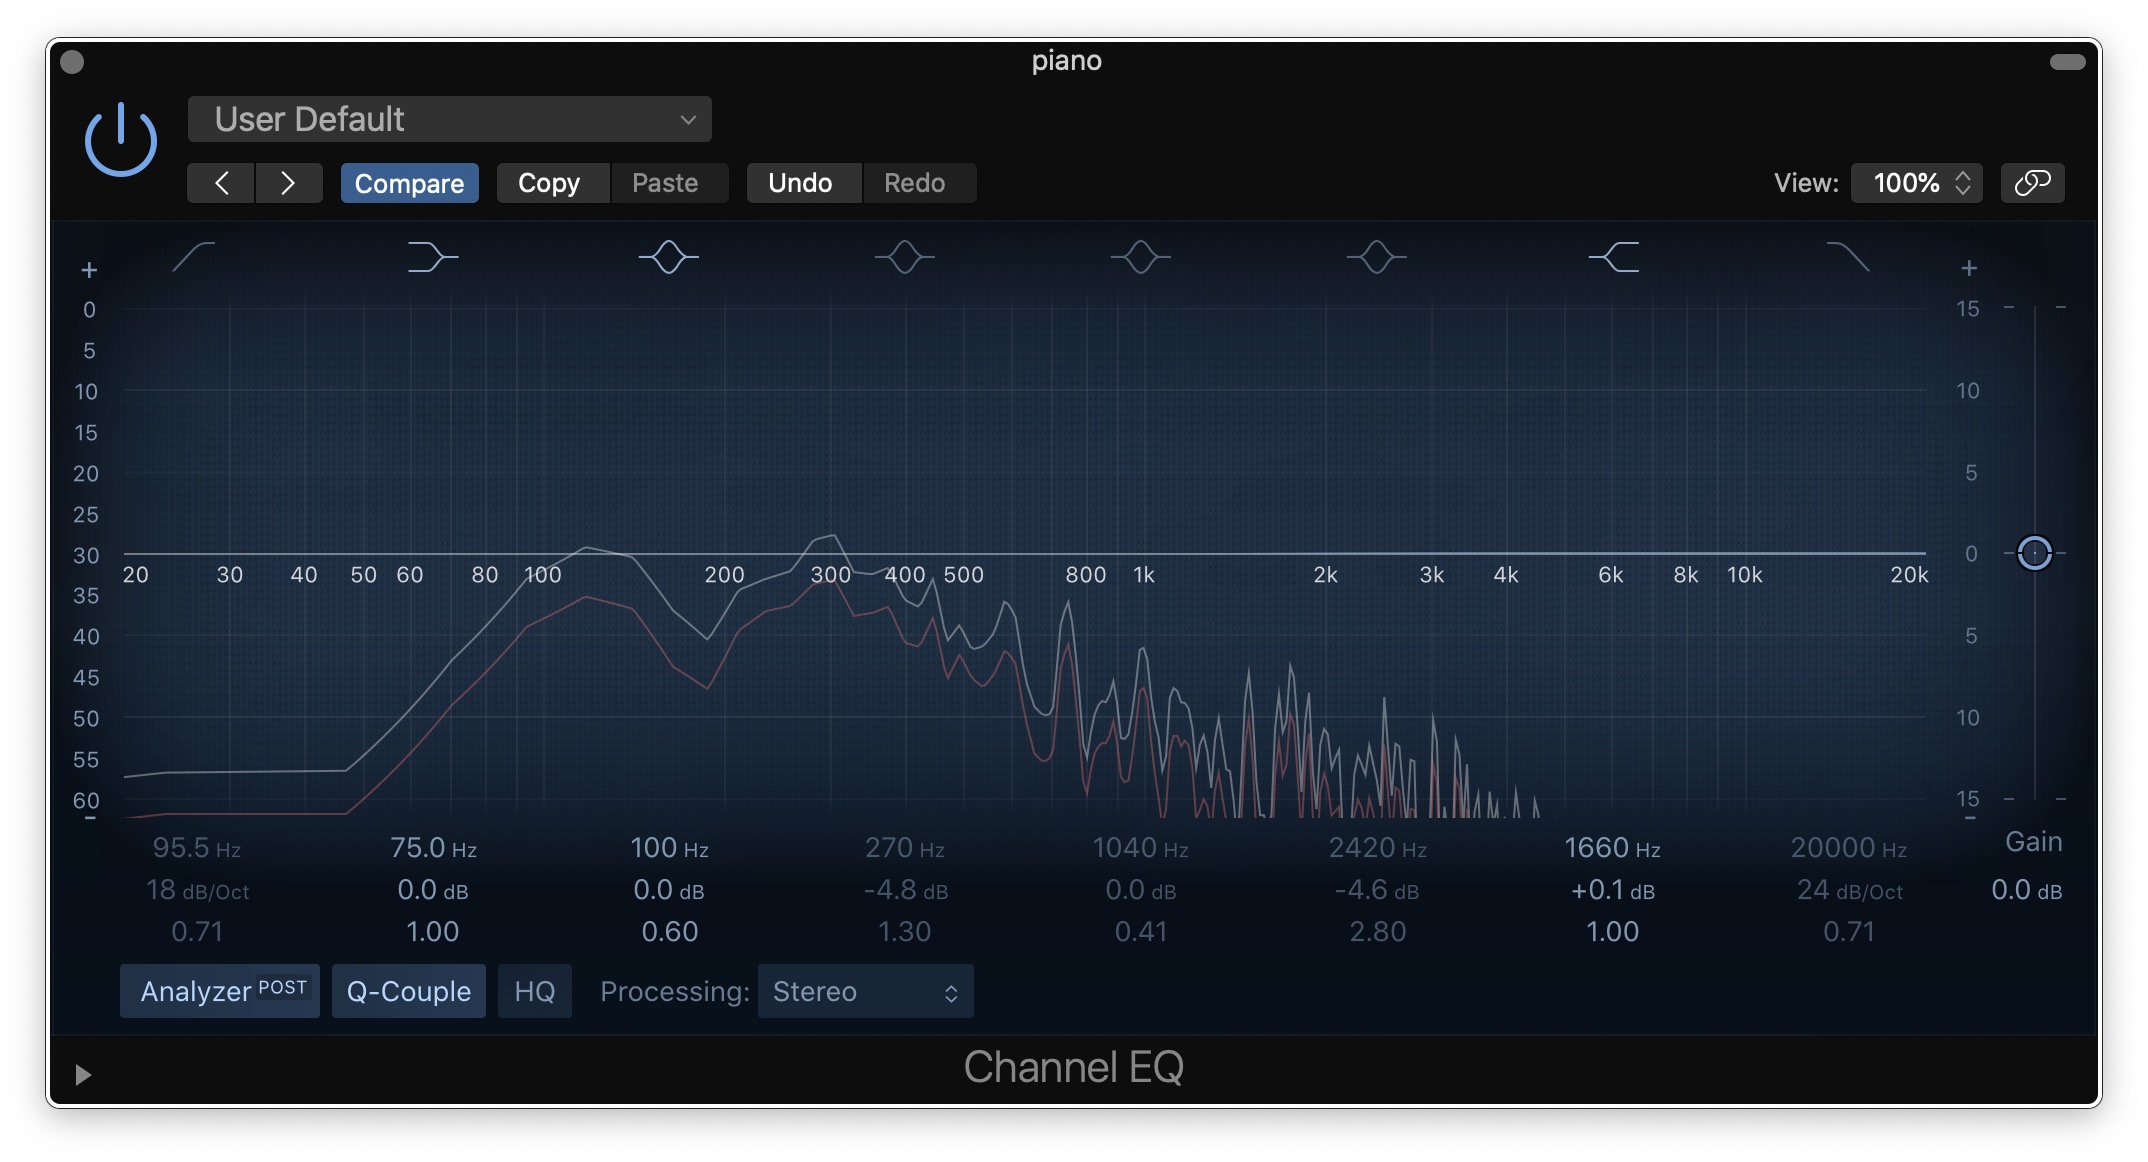Toggle the Analyzer POST button
The width and height of the screenshot is (2148, 1162).
pyautogui.click(x=220, y=991)
